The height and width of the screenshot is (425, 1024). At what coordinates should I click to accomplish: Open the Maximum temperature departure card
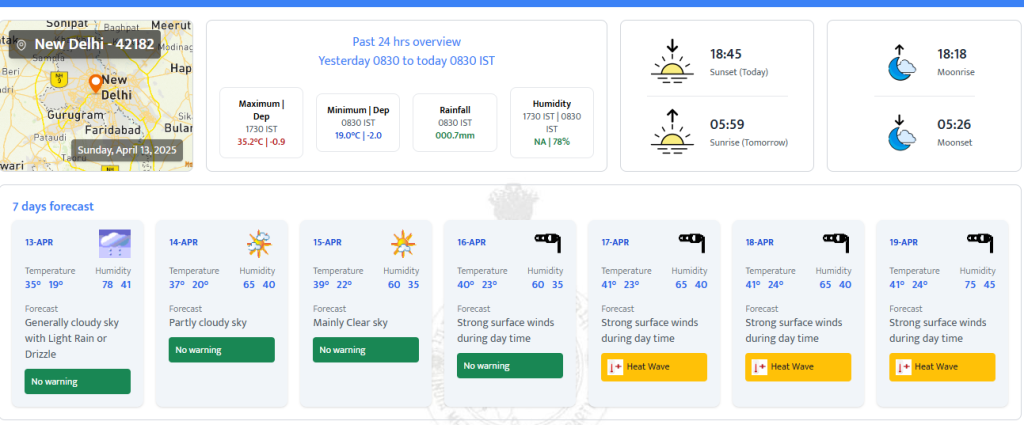(x=261, y=123)
